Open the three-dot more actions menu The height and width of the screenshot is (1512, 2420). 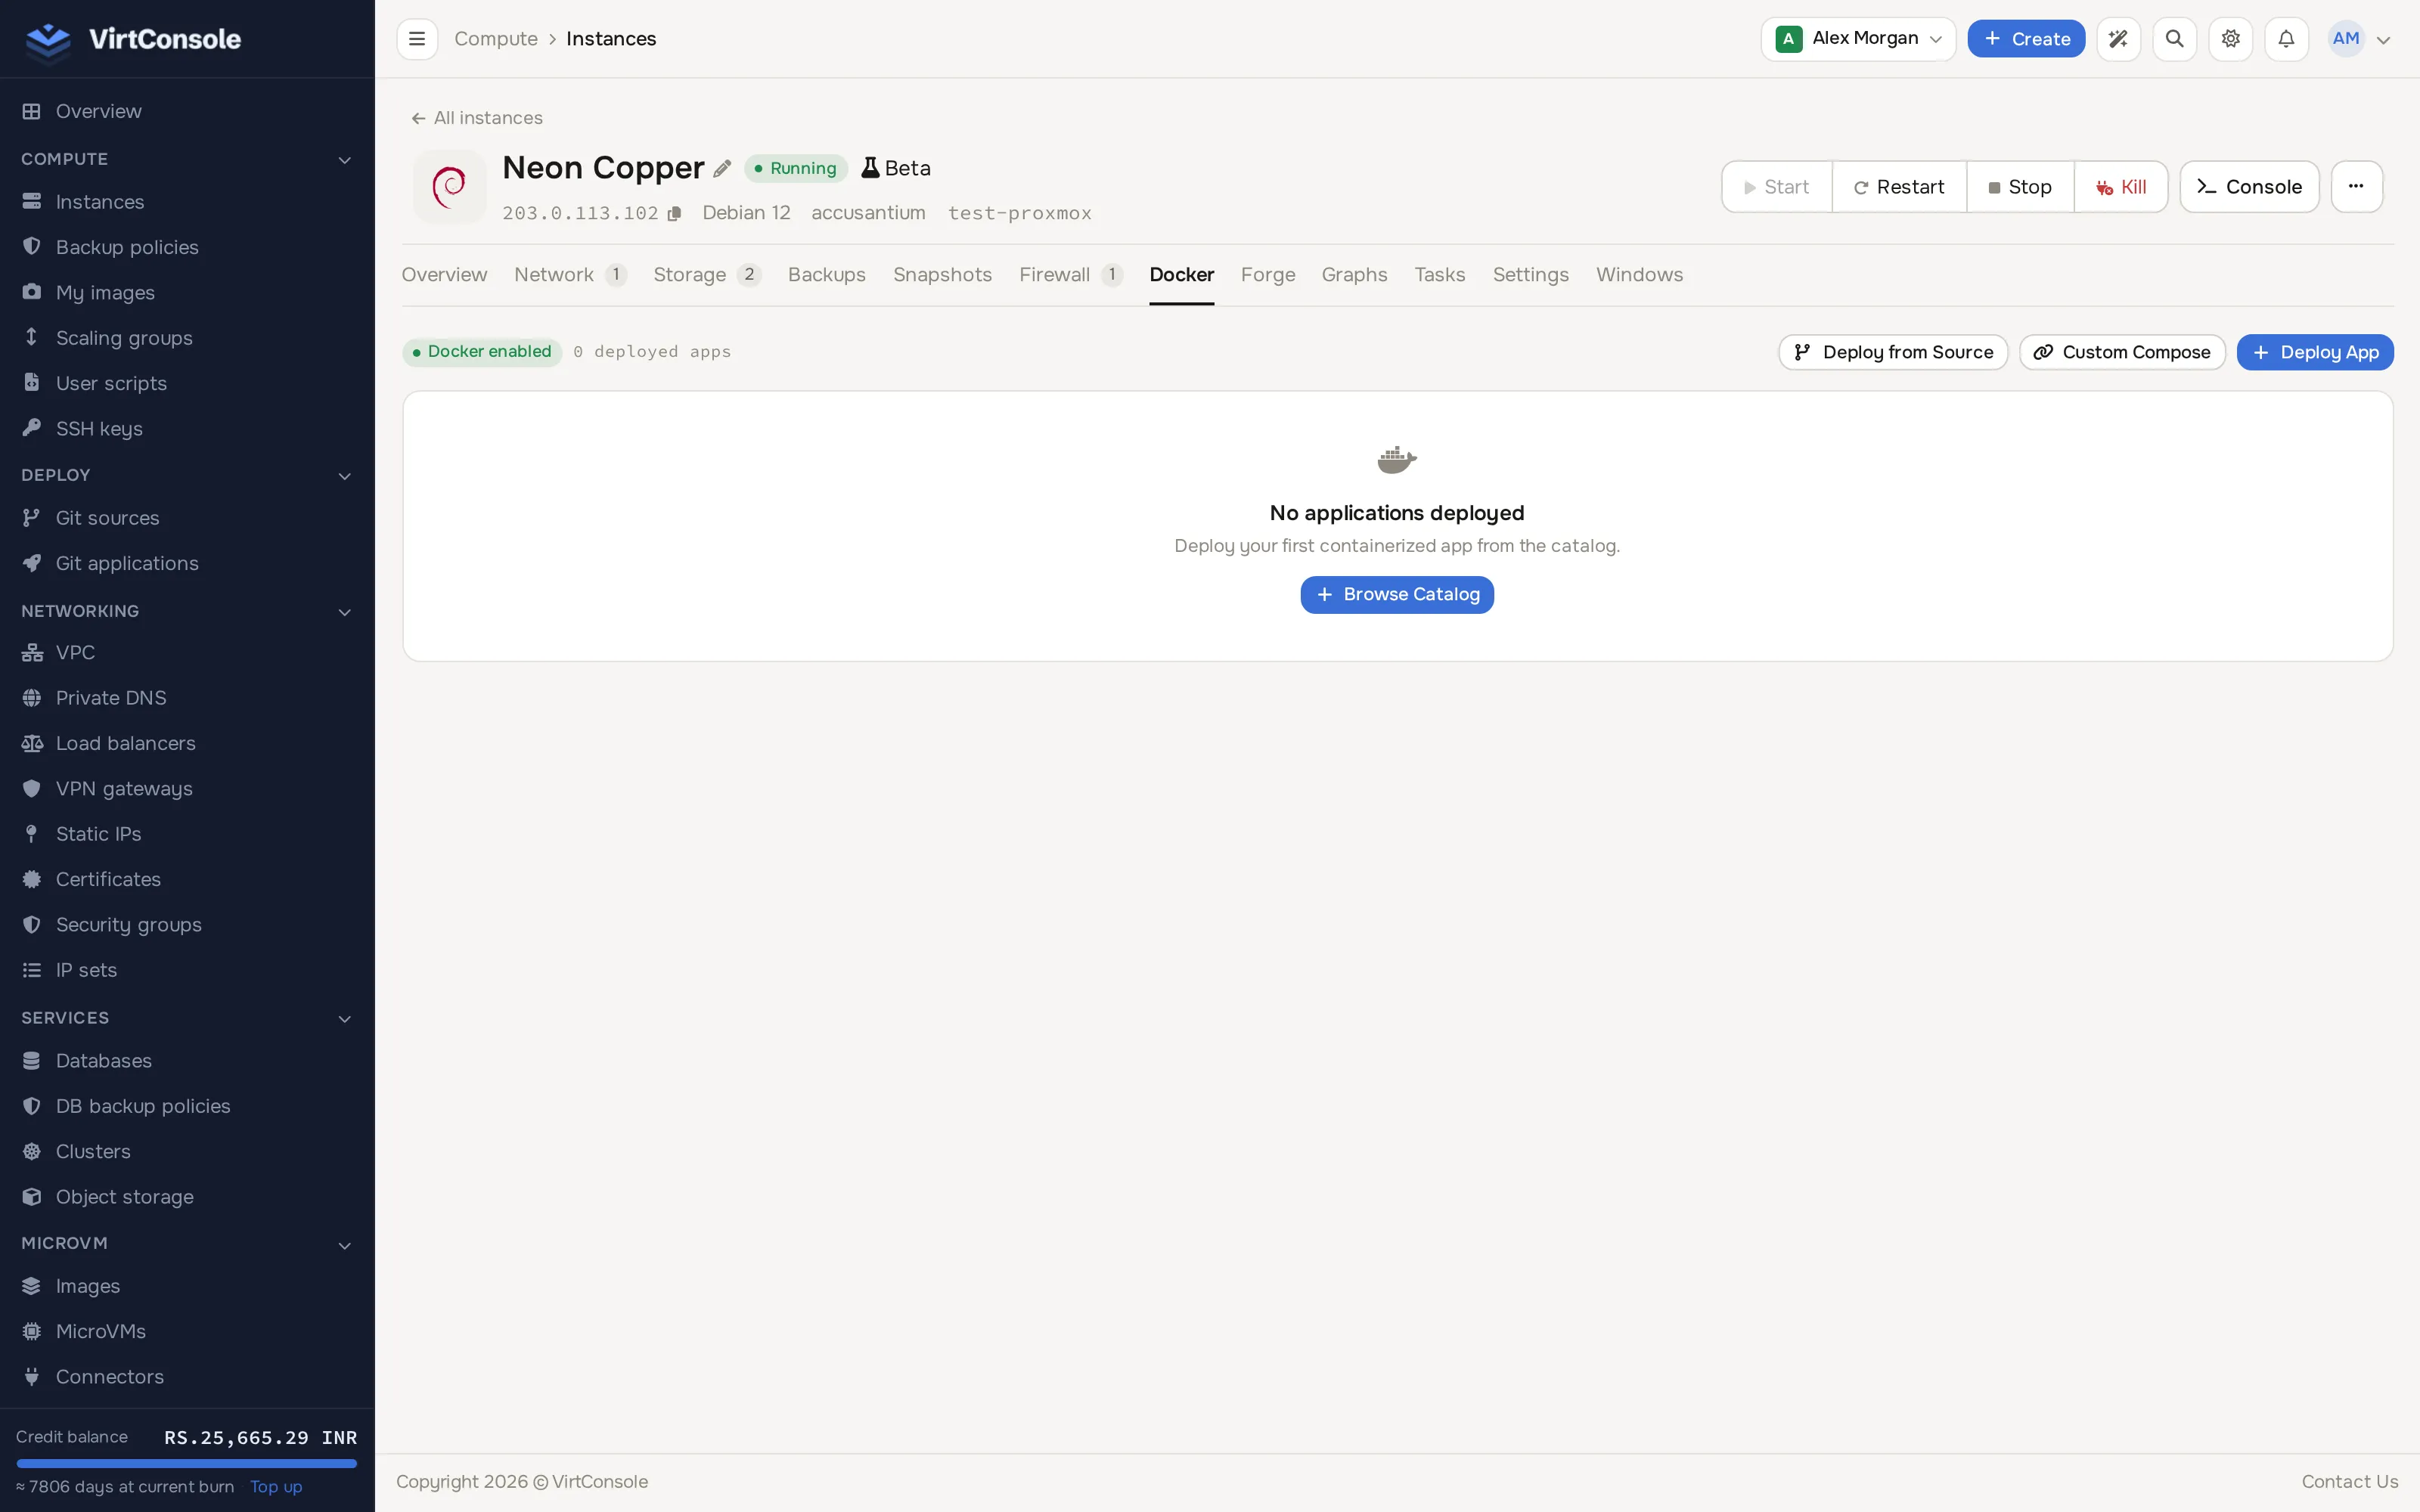(x=2356, y=186)
